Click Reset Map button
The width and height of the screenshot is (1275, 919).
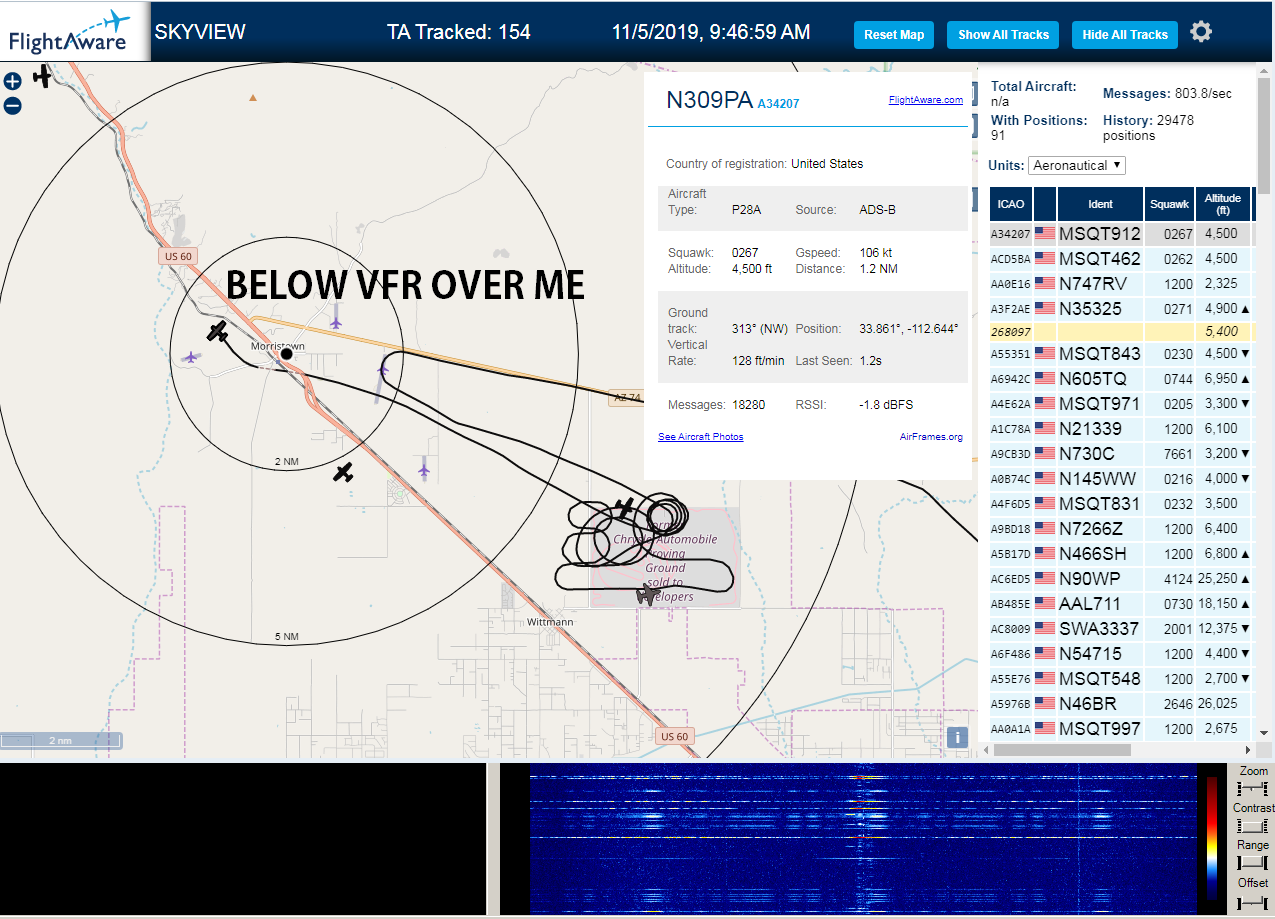894,34
